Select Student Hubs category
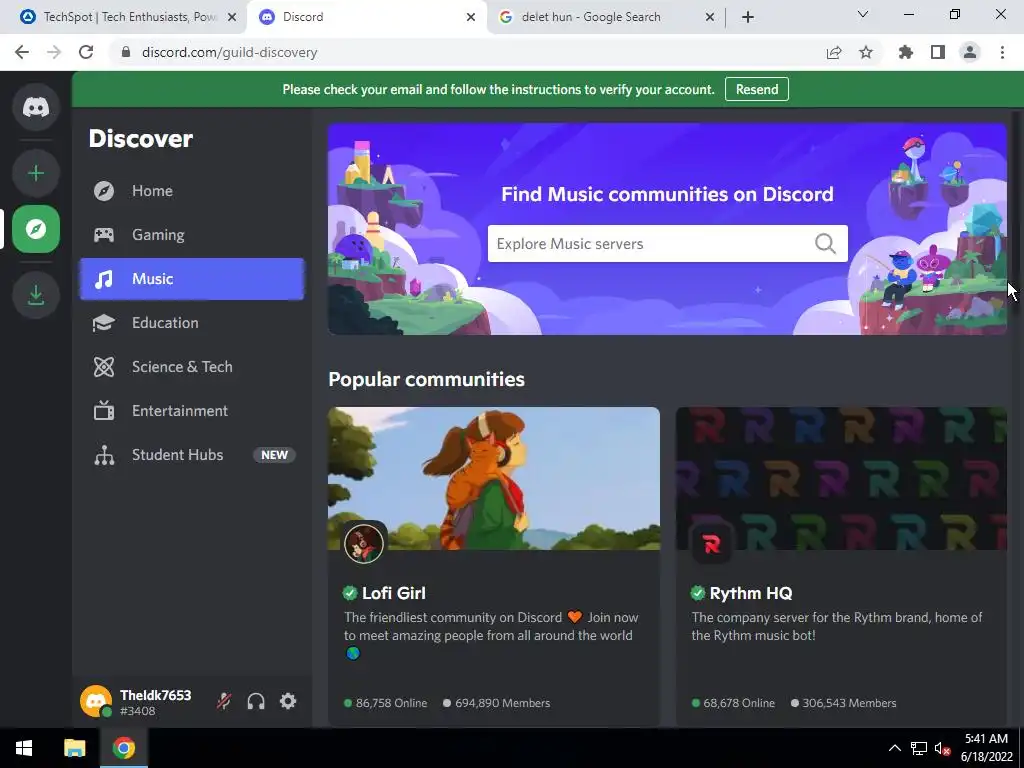 click(x=192, y=455)
